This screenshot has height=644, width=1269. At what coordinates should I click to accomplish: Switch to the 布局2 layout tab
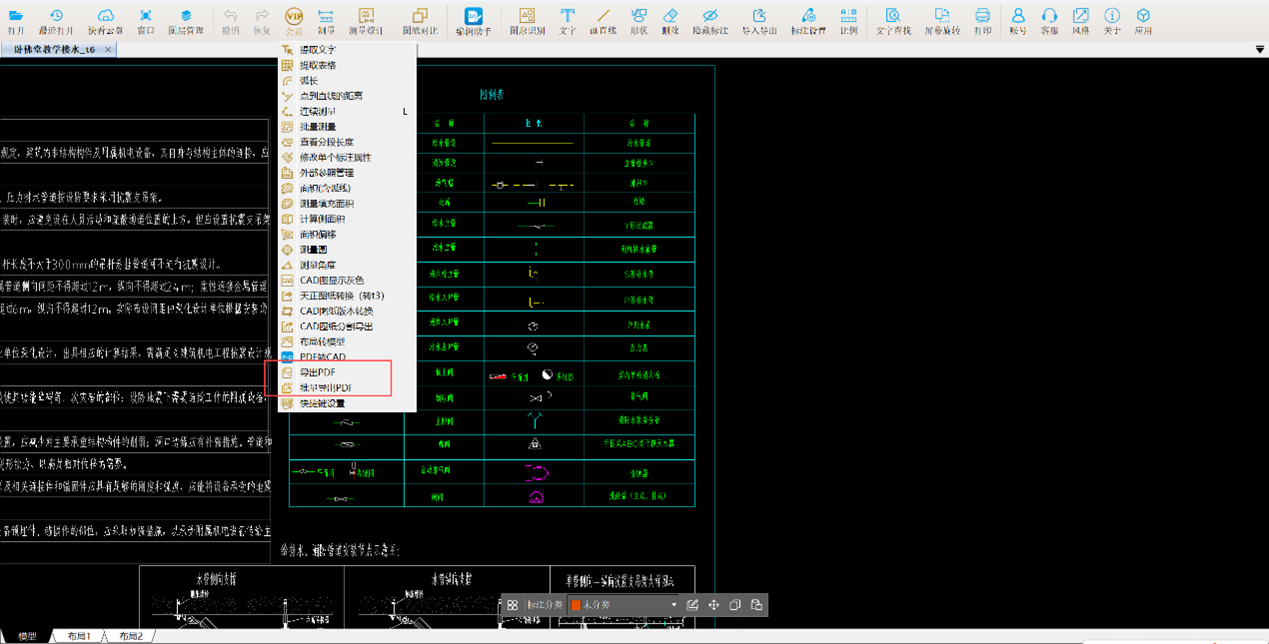click(131, 636)
